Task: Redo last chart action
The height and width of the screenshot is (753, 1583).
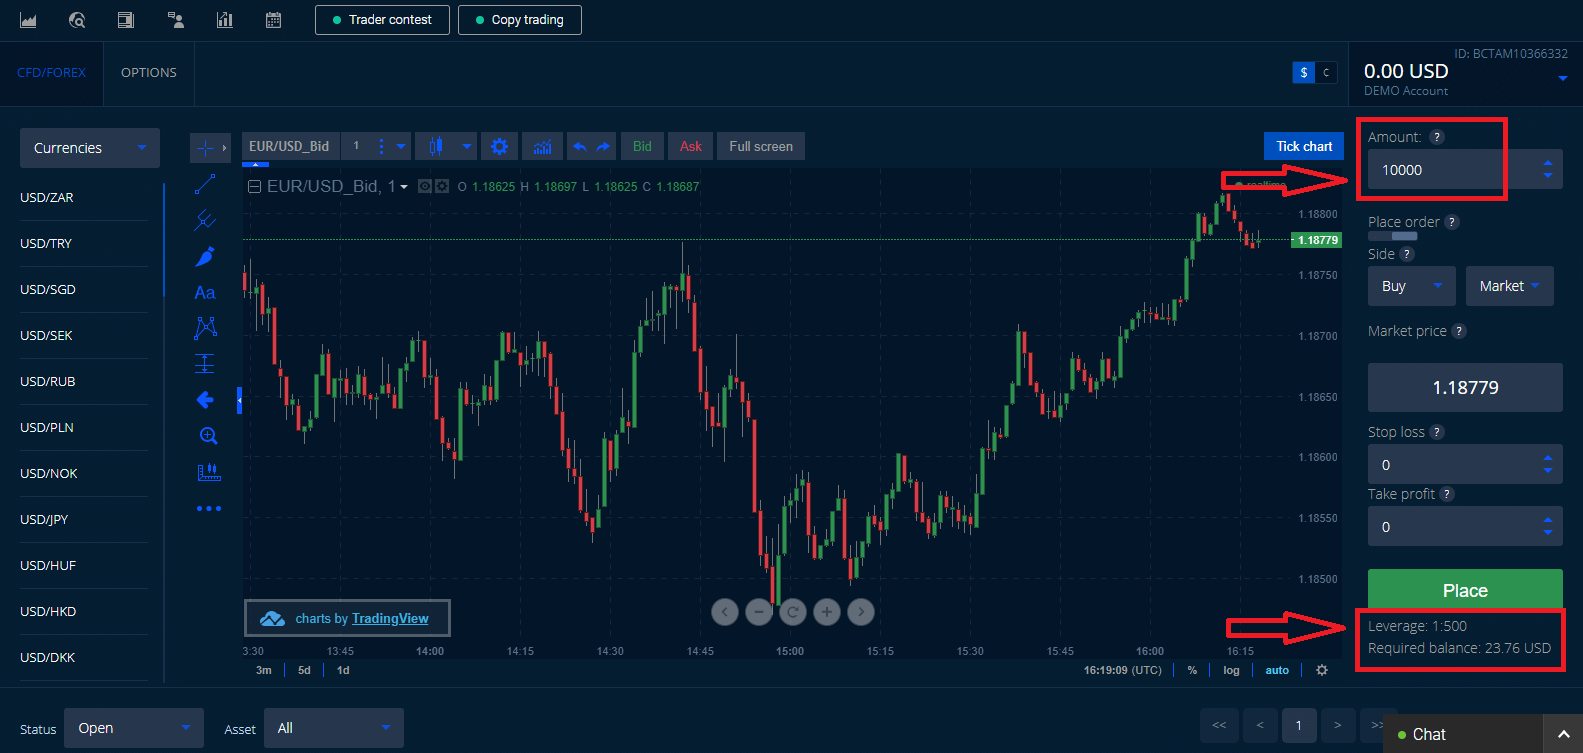Action: [x=603, y=146]
